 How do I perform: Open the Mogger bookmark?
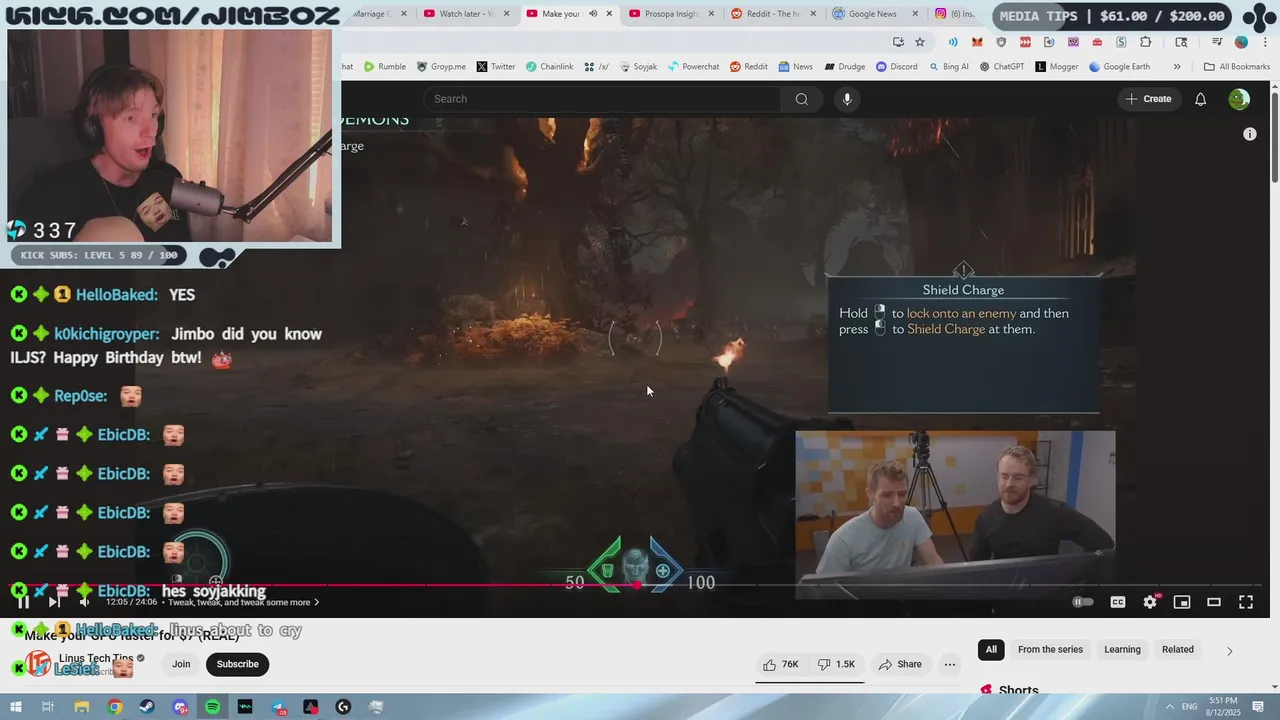click(x=1057, y=67)
